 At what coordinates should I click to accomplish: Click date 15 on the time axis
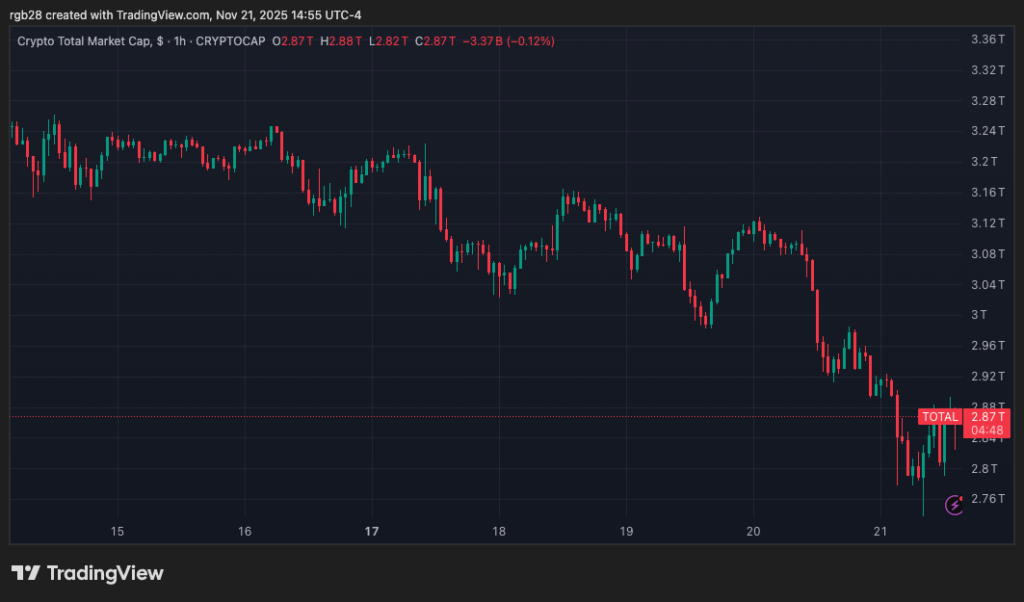point(117,531)
